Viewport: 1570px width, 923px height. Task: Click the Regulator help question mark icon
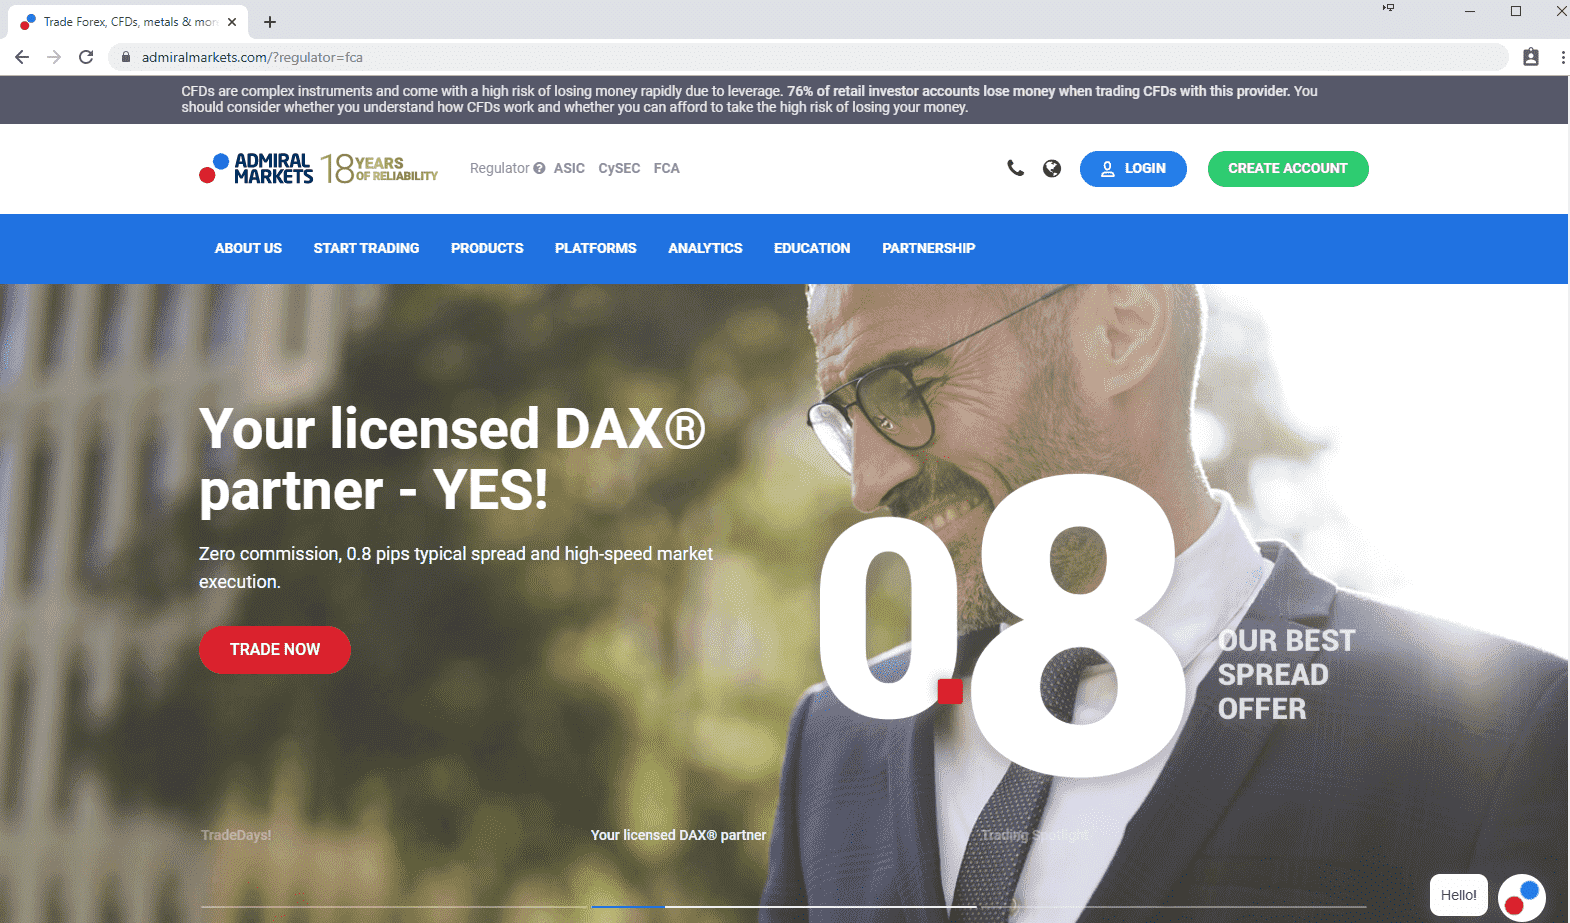pos(539,168)
